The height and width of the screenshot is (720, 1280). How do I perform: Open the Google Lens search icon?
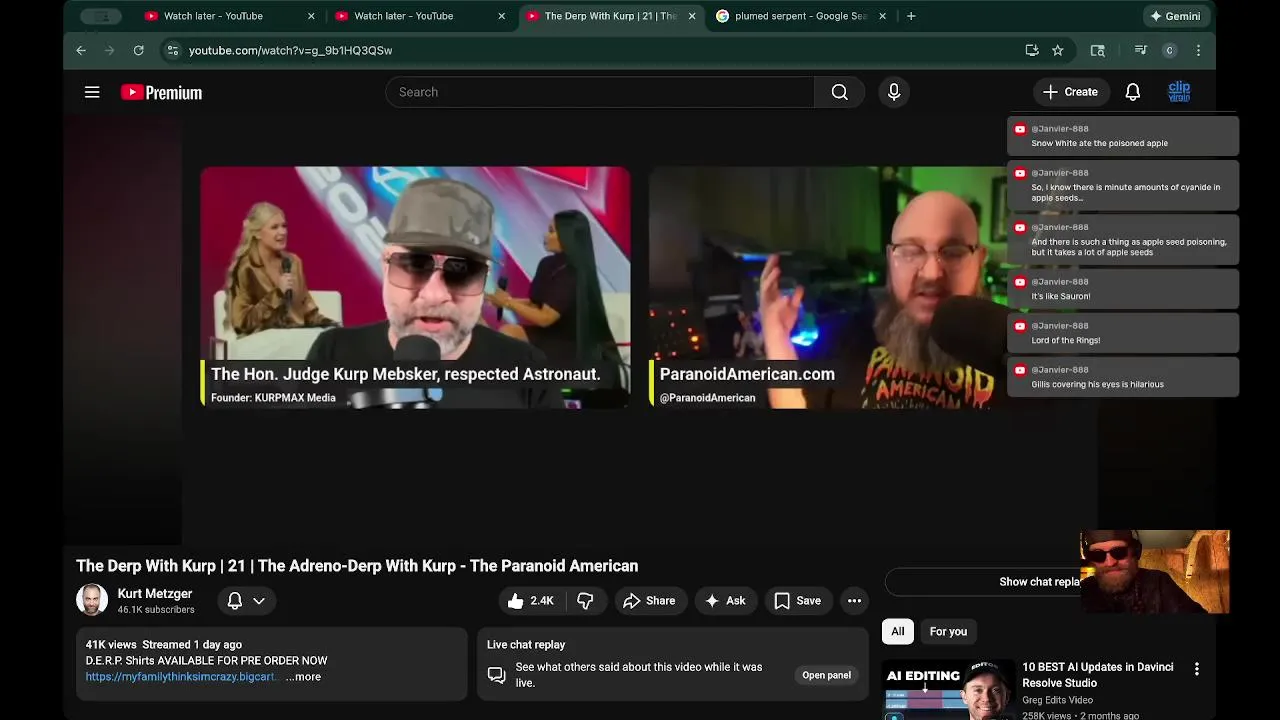(x=1097, y=50)
